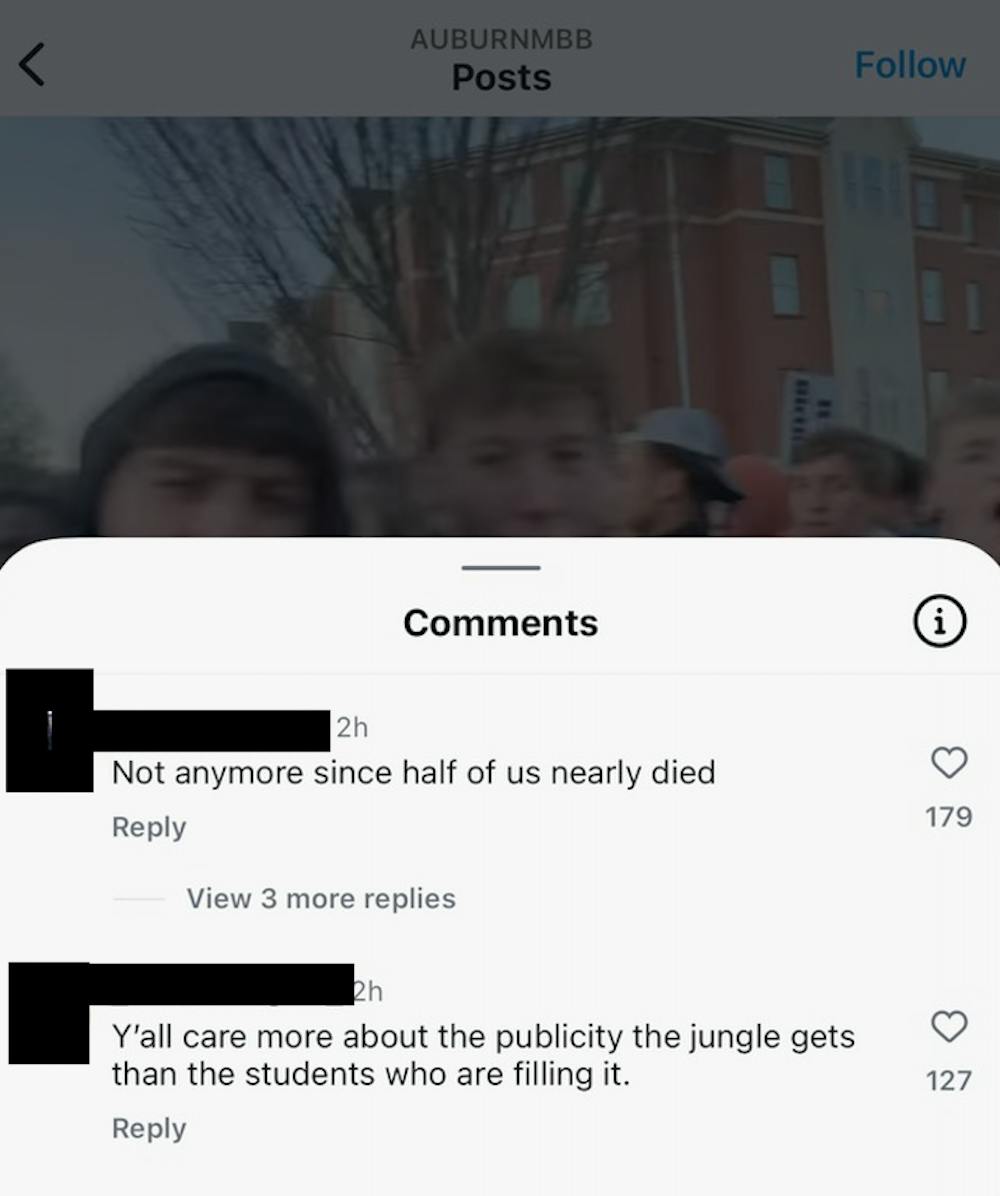This screenshot has width=1000, height=1196.
Task: Expand View 3 more replies
Action: click(321, 899)
